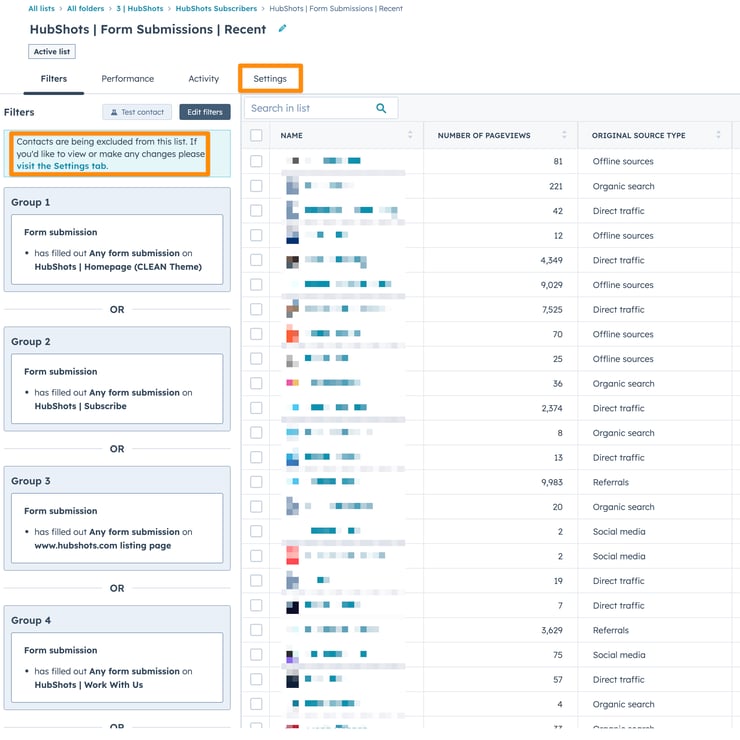This screenshot has height=740, width=740.
Task: Check the row with 81 pageviews
Action: point(256,161)
